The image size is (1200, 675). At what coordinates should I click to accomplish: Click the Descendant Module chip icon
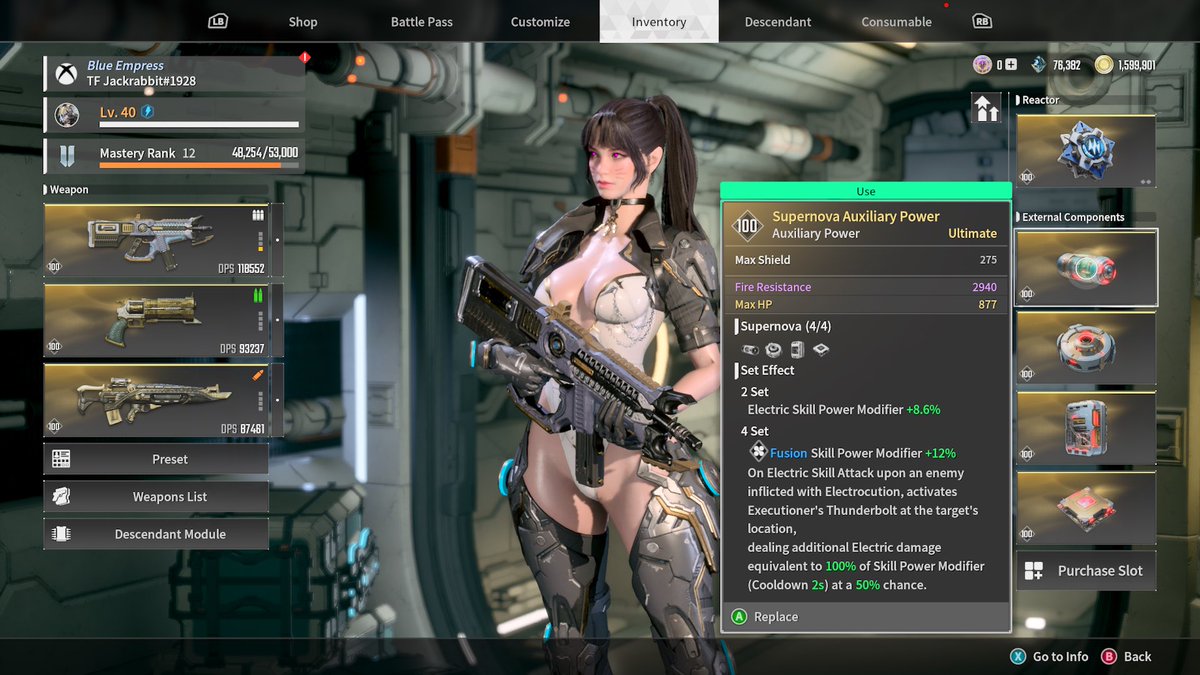click(61, 534)
